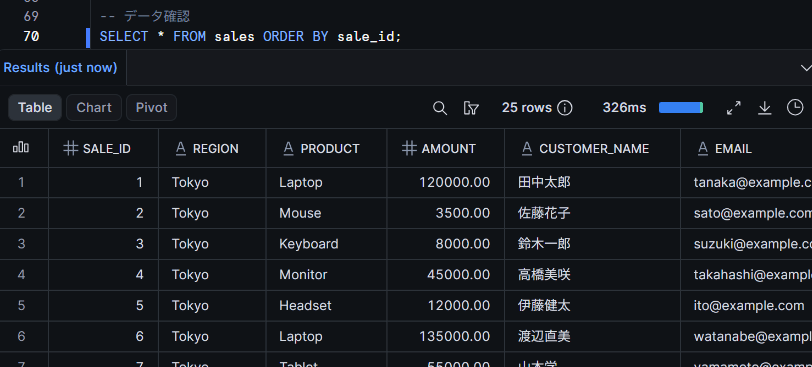This screenshot has width=812, height=367.
Task: Switch to Chart view
Action: click(94, 108)
